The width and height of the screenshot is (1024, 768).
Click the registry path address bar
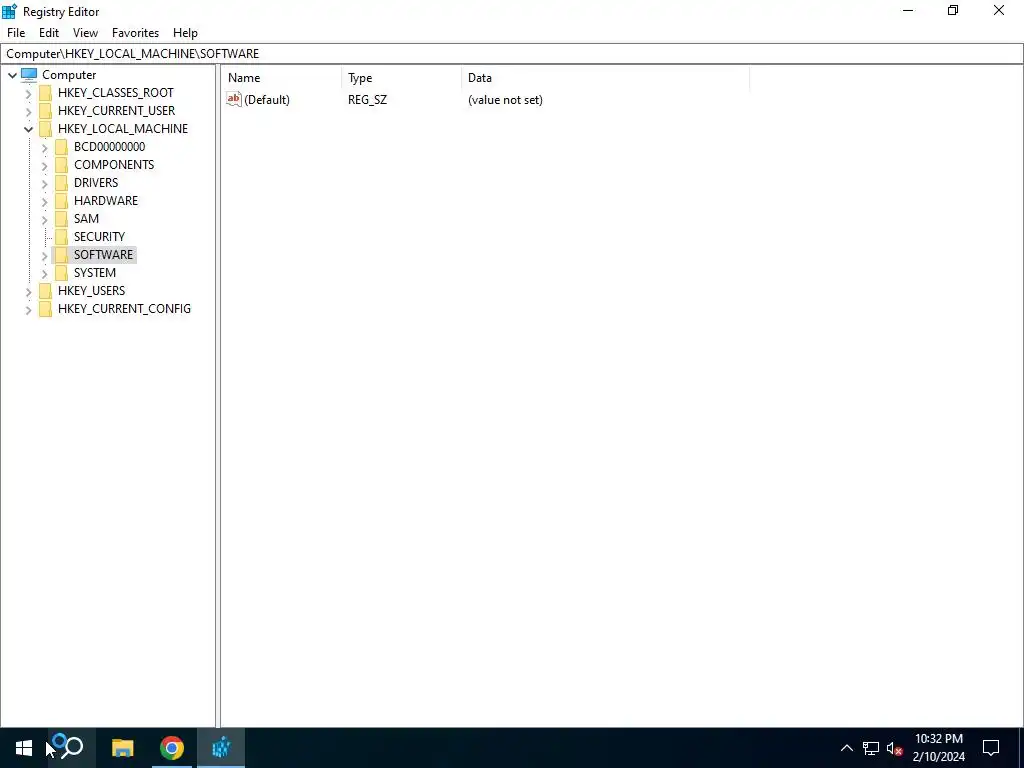coord(512,54)
